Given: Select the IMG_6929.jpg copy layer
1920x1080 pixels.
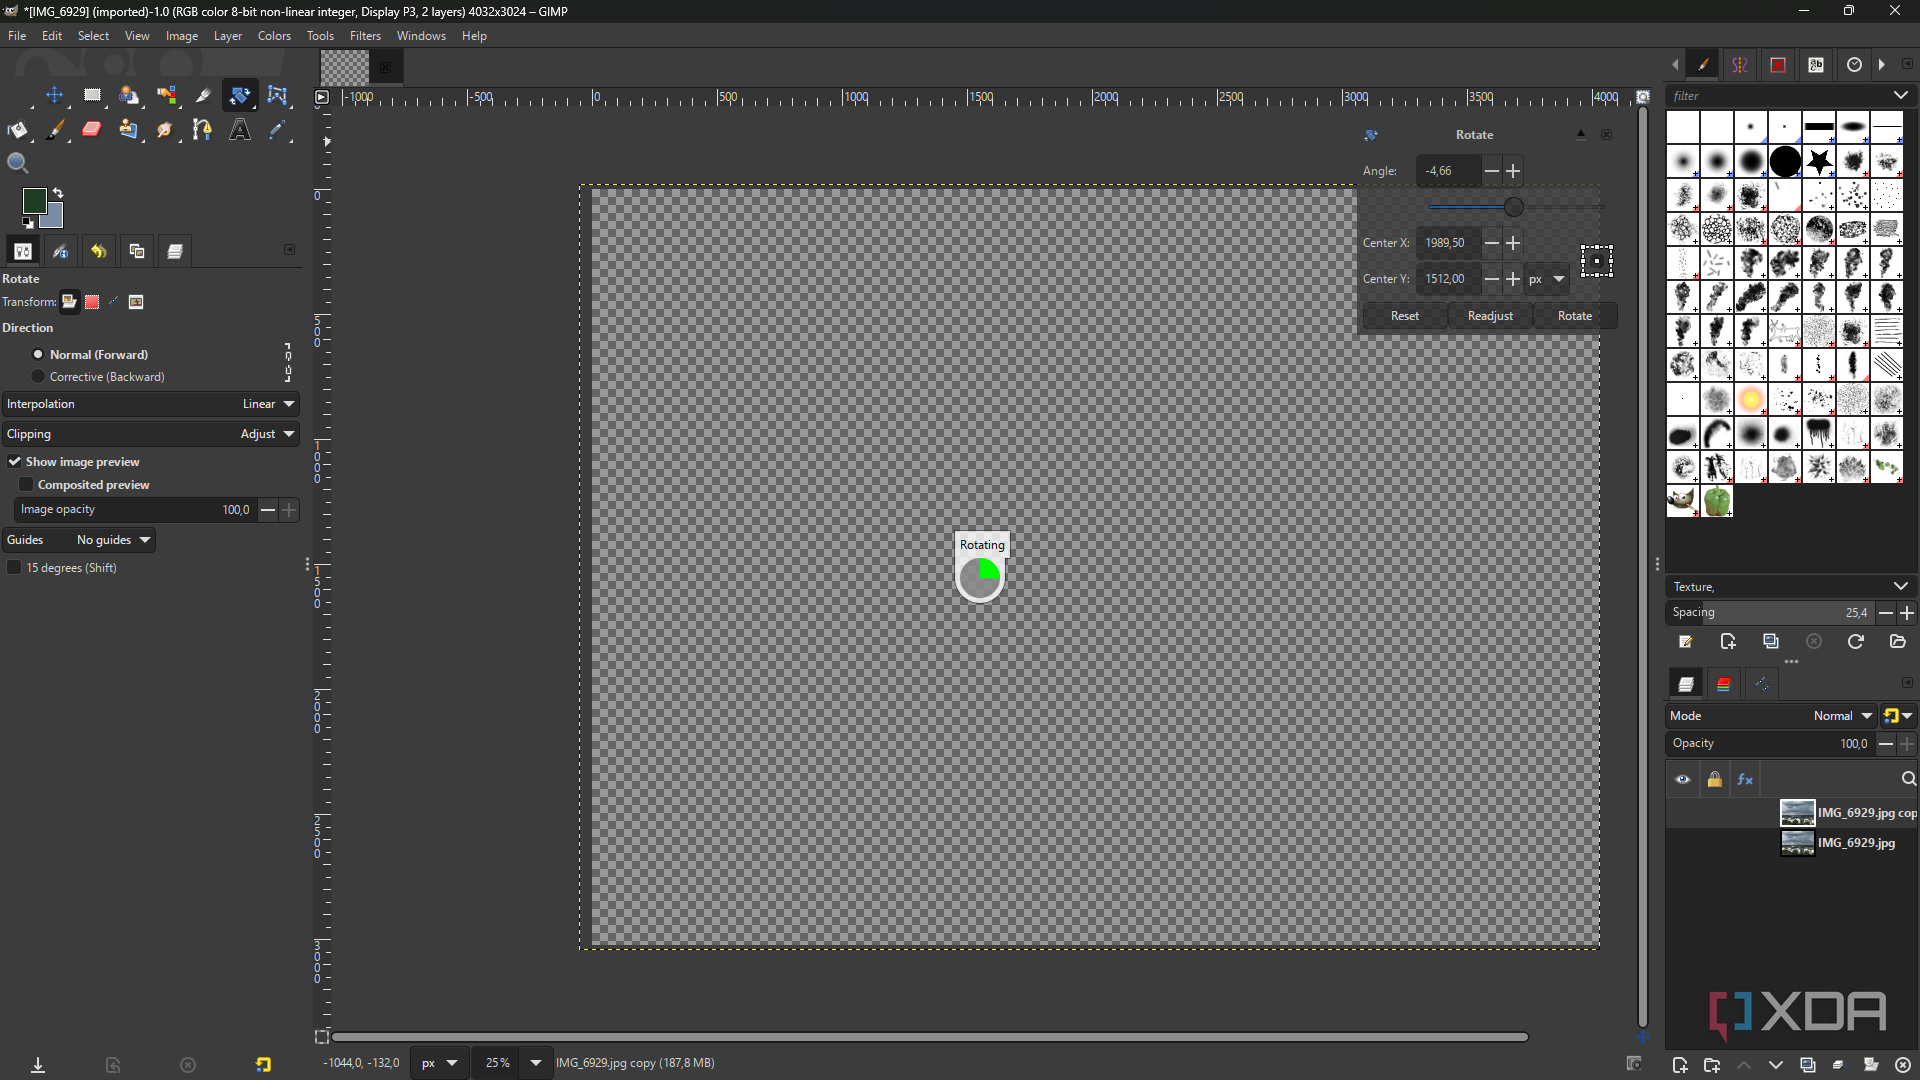Looking at the screenshot, I should pos(1848,813).
